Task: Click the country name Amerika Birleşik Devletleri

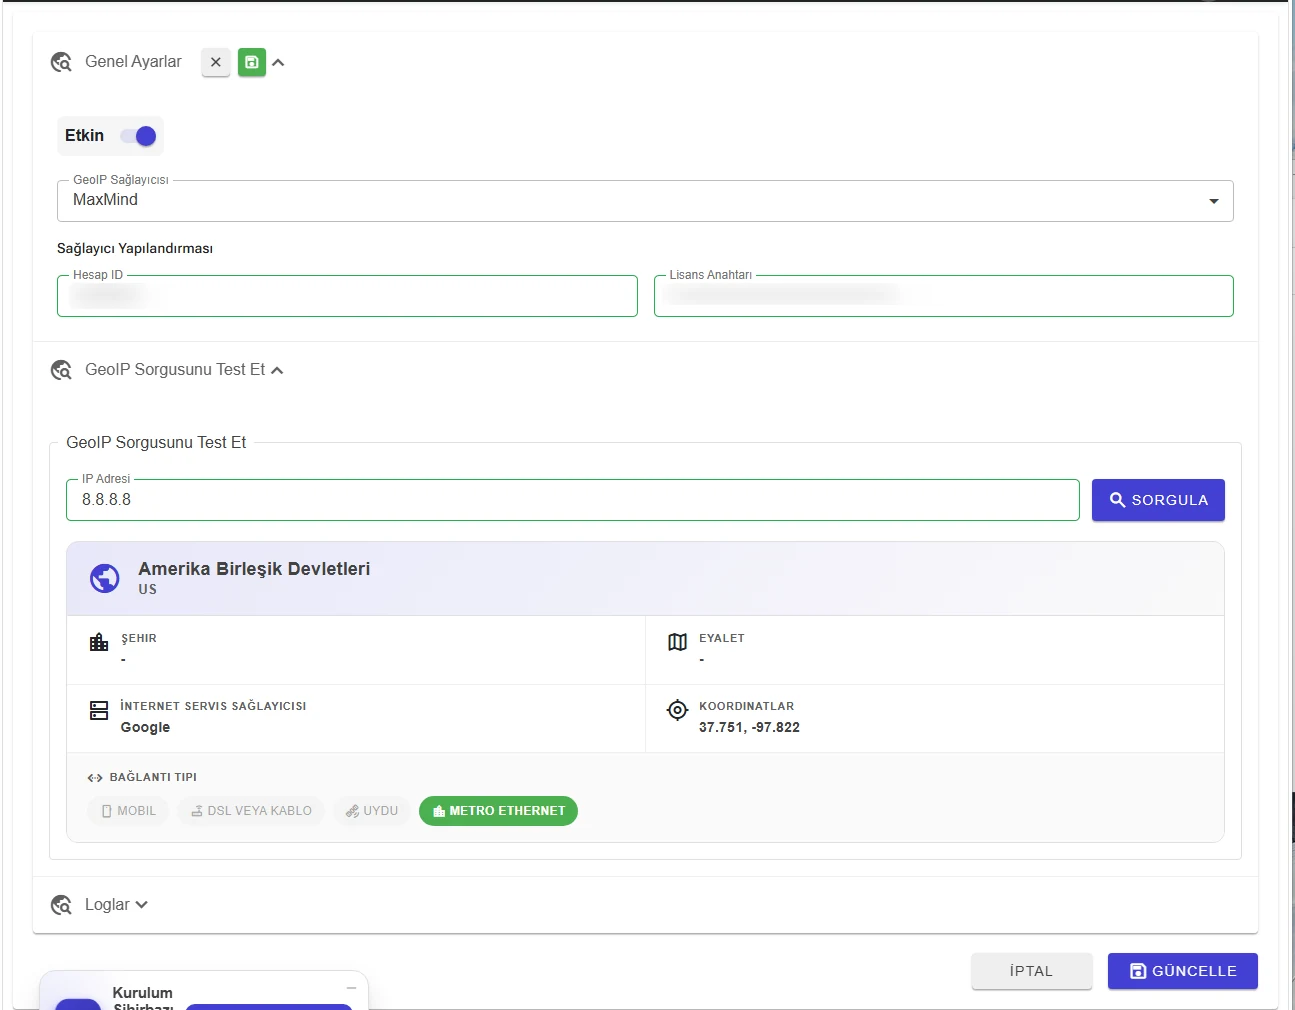Action: (x=254, y=569)
